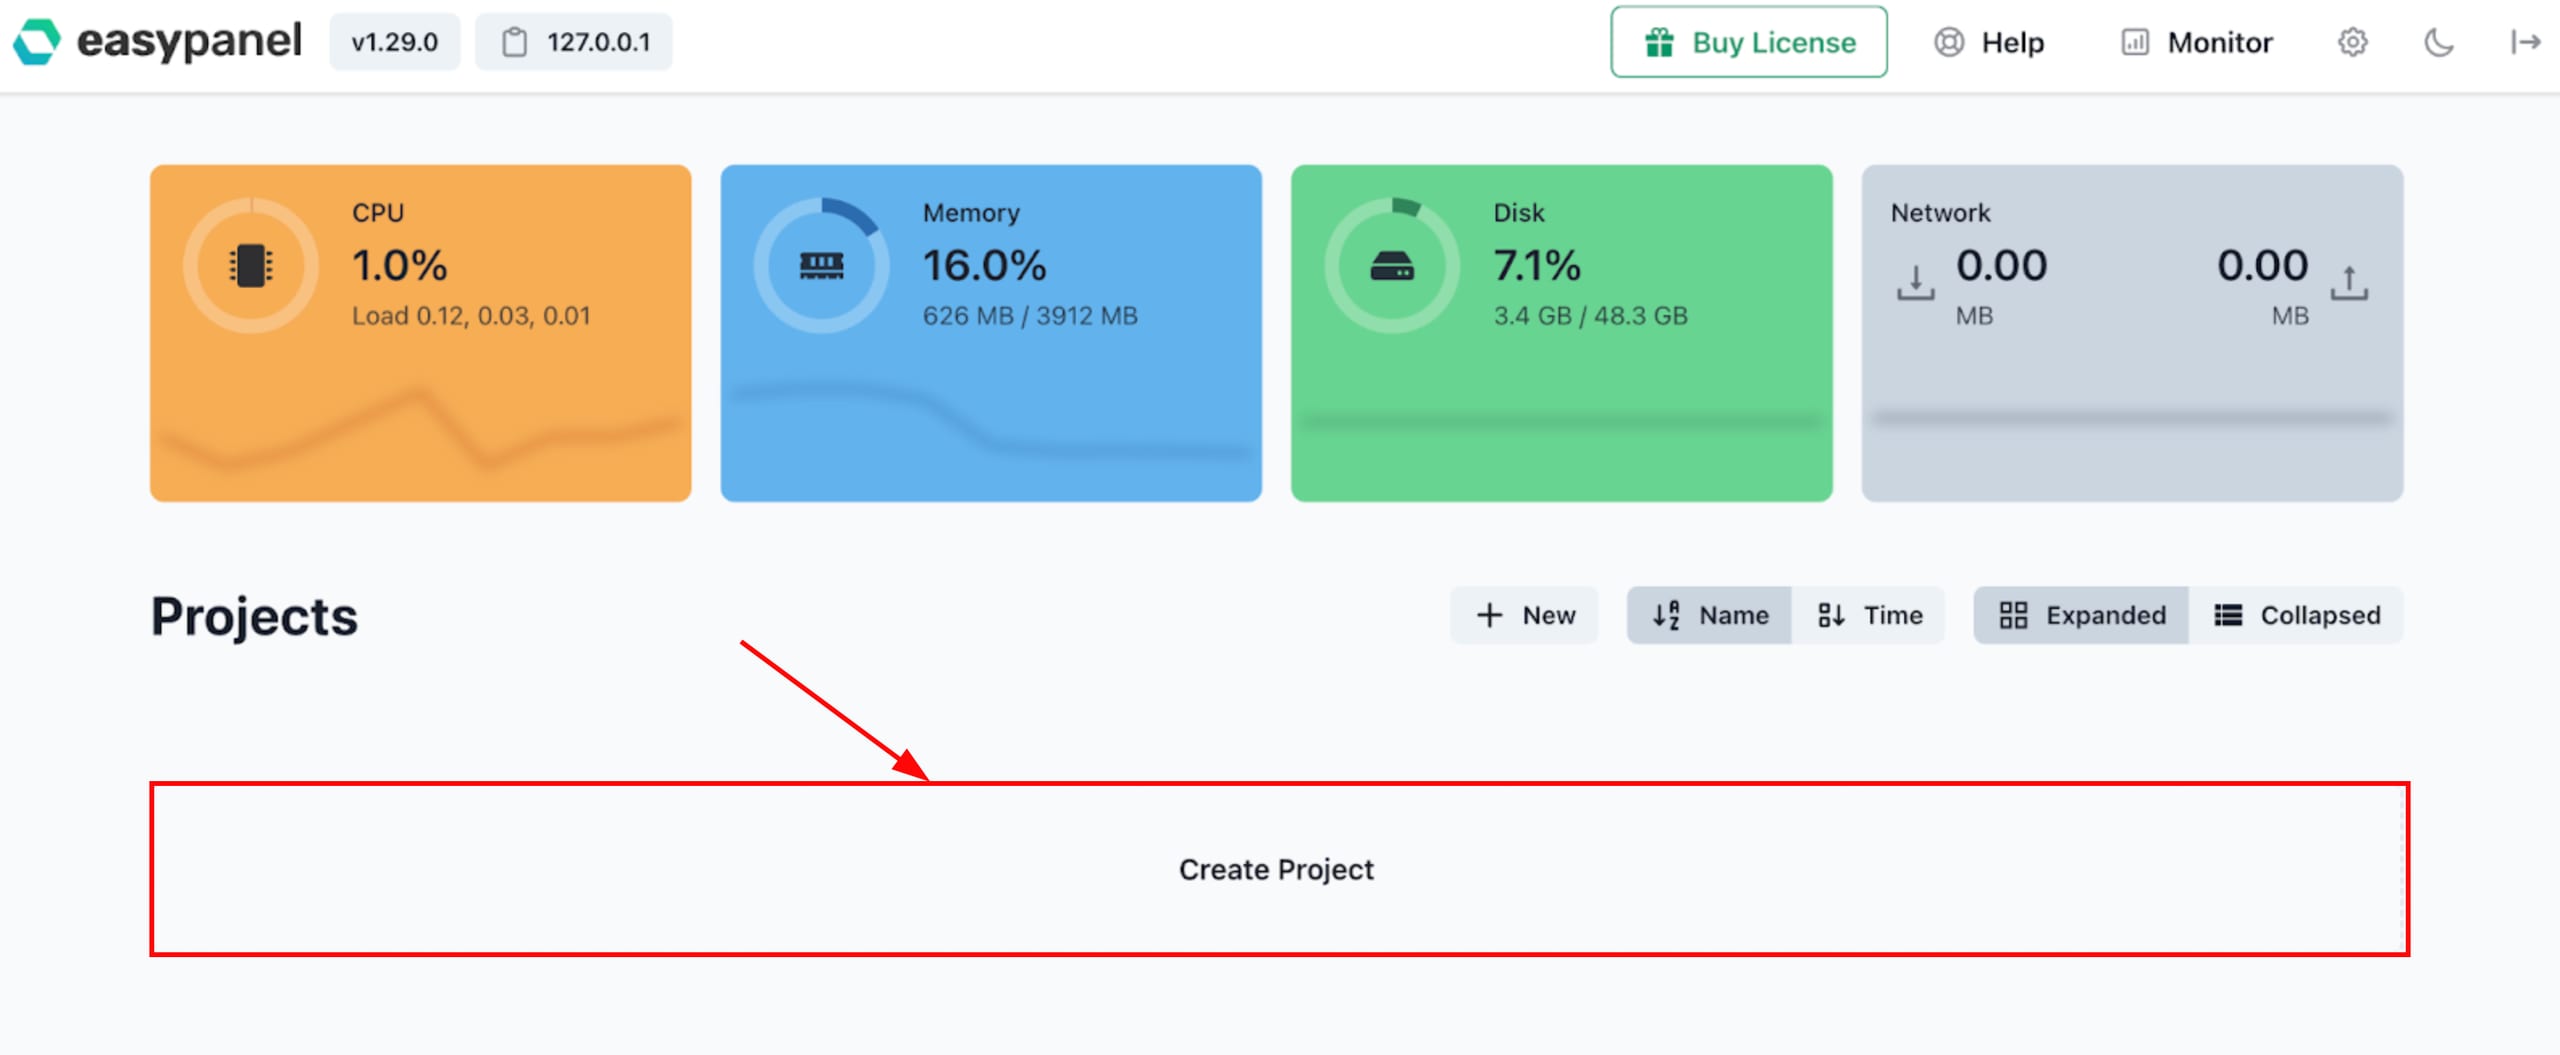Viewport: 2560px width, 1055px height.
Task: Select the CPU usage gauge icon
Action: click(250, 264)
